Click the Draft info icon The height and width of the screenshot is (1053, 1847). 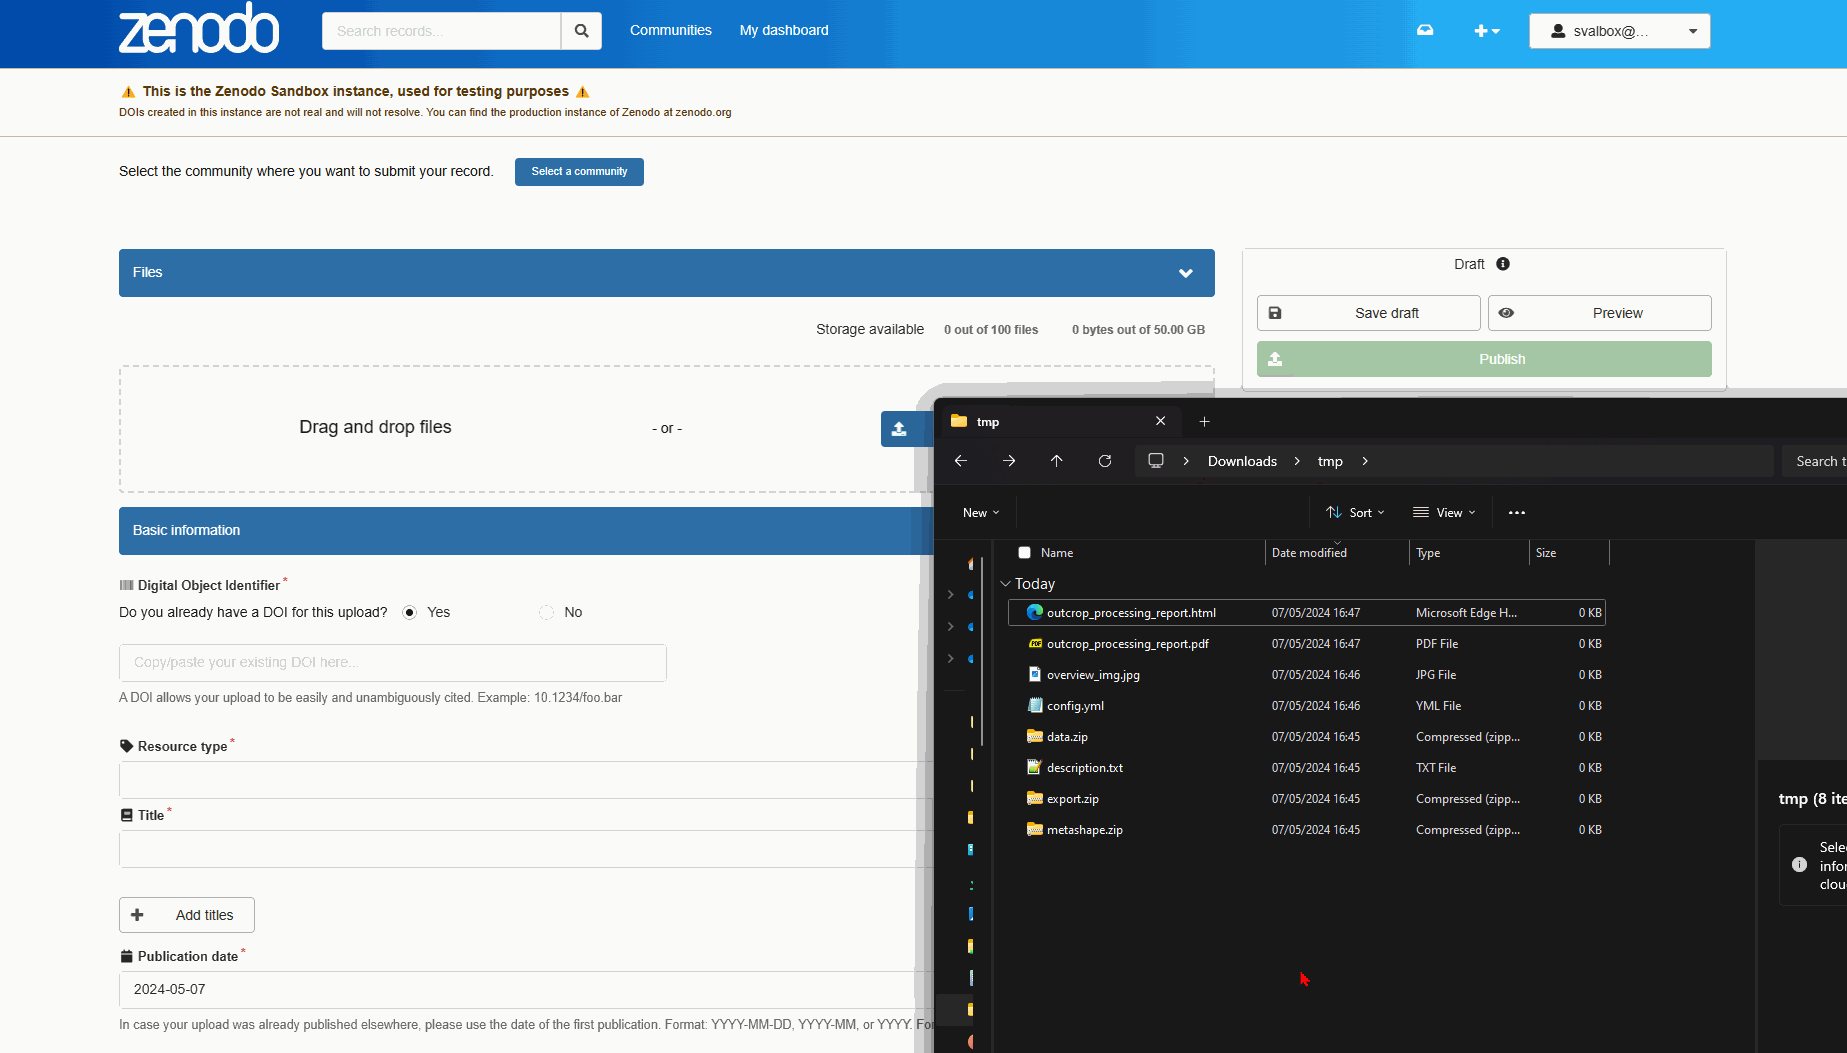1503,264
